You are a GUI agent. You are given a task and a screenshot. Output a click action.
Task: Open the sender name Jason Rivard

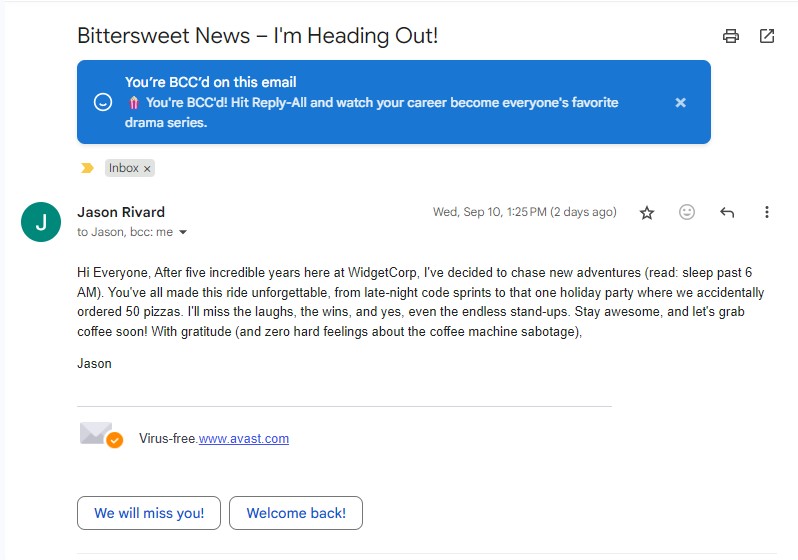coord(121,212)
